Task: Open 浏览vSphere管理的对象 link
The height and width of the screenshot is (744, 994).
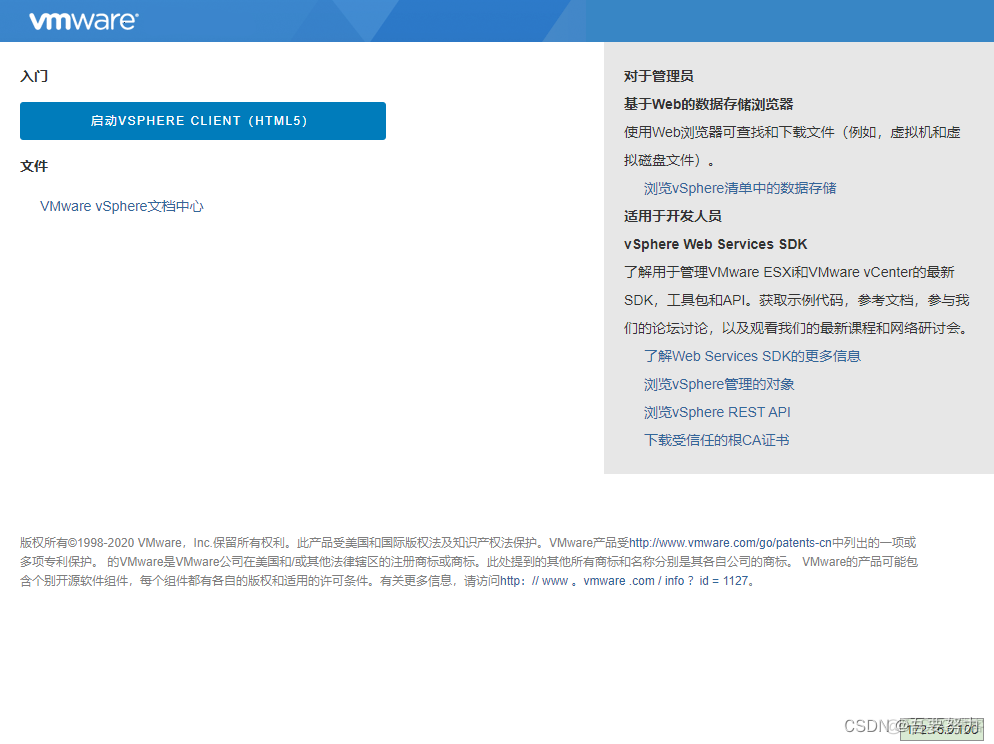Action: pyautogui.click(x=719, y=384)
